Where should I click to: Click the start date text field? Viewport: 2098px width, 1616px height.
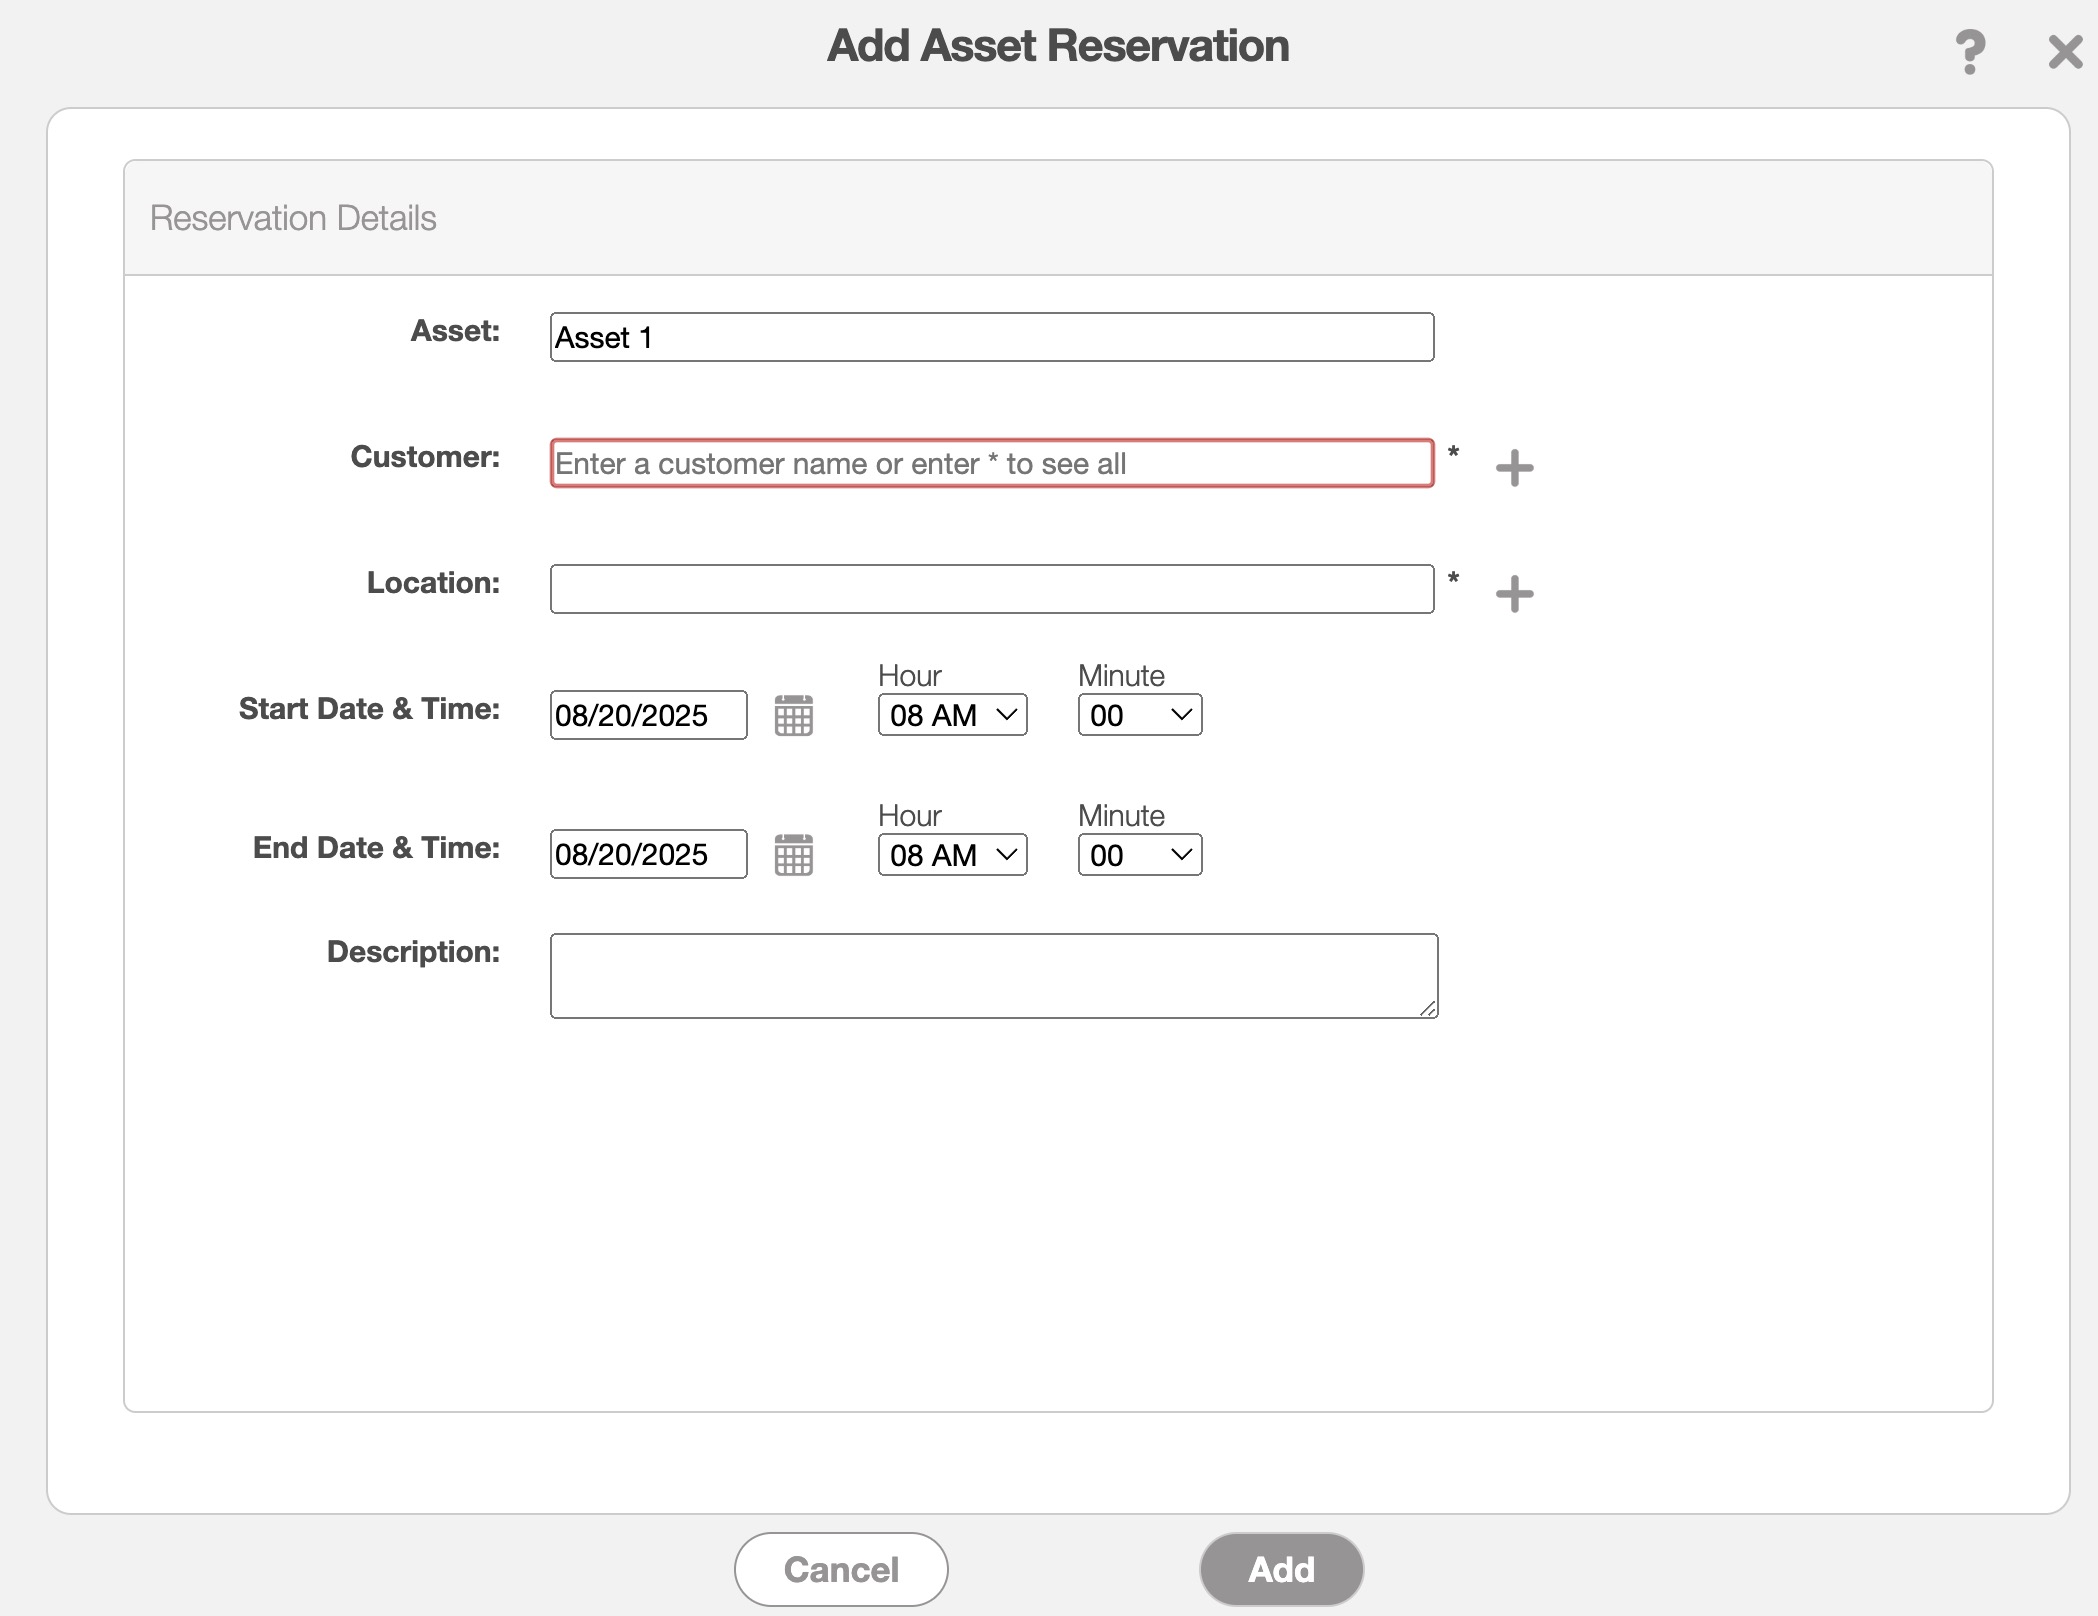coord(648,716)
